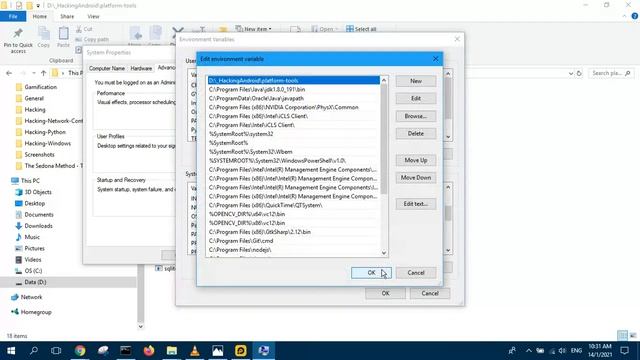Click Pin to Quick access in ribbon
The image size is (640, 360).
click(x=18, y=40)
